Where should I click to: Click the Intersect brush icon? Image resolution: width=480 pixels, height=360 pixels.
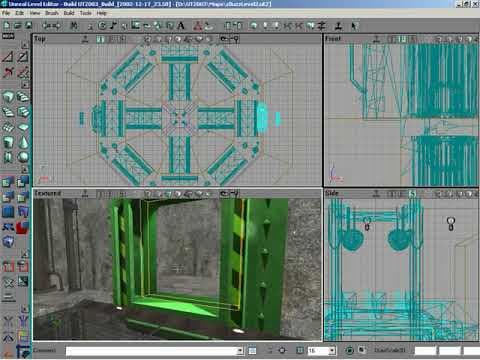[8, 197]
